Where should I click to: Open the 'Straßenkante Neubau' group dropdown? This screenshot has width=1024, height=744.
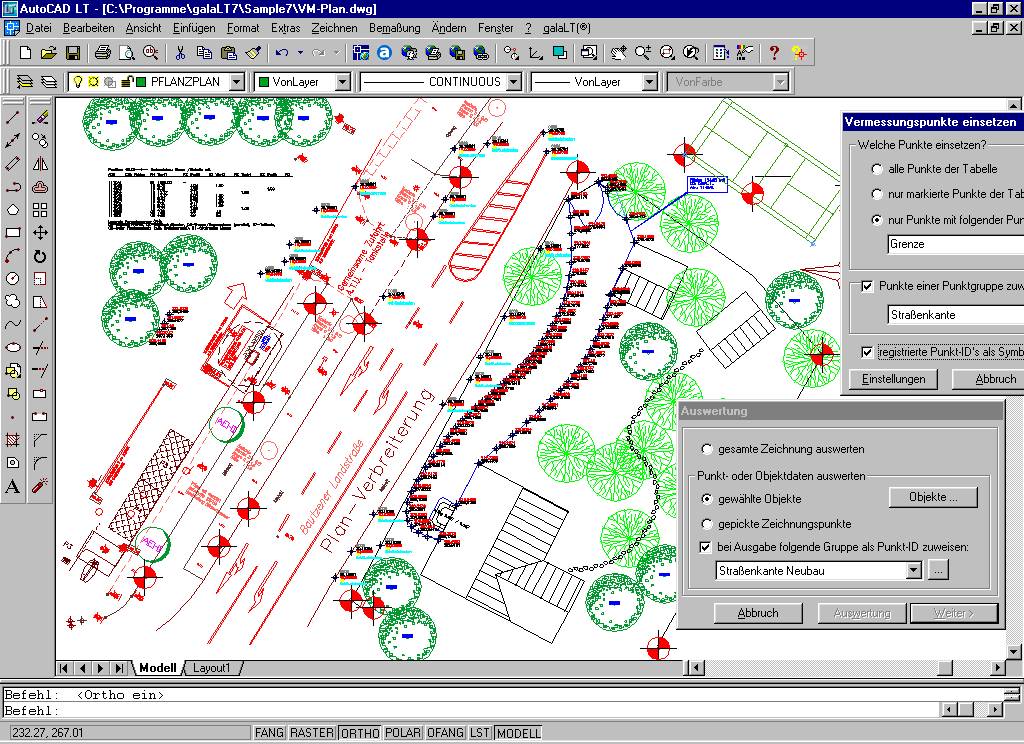[x=913, y=571]
